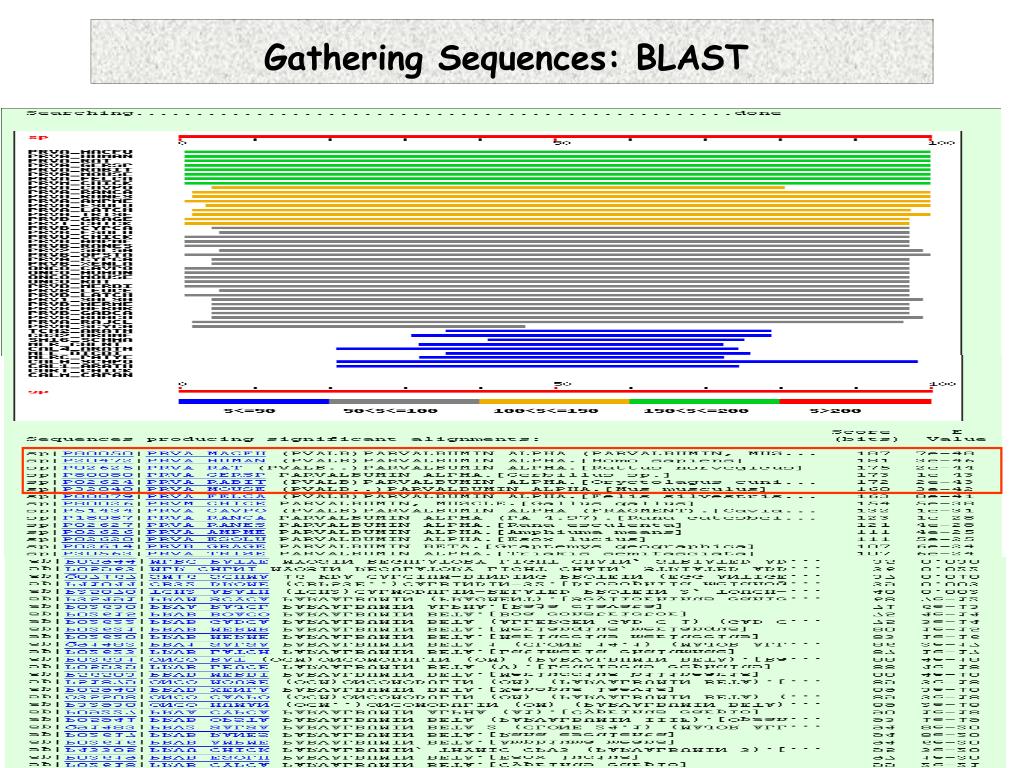Viewport: 1024px width, 768px height.
Task: Click the gray 50<S<=100 legend segment
Action: tap(404, 402)
